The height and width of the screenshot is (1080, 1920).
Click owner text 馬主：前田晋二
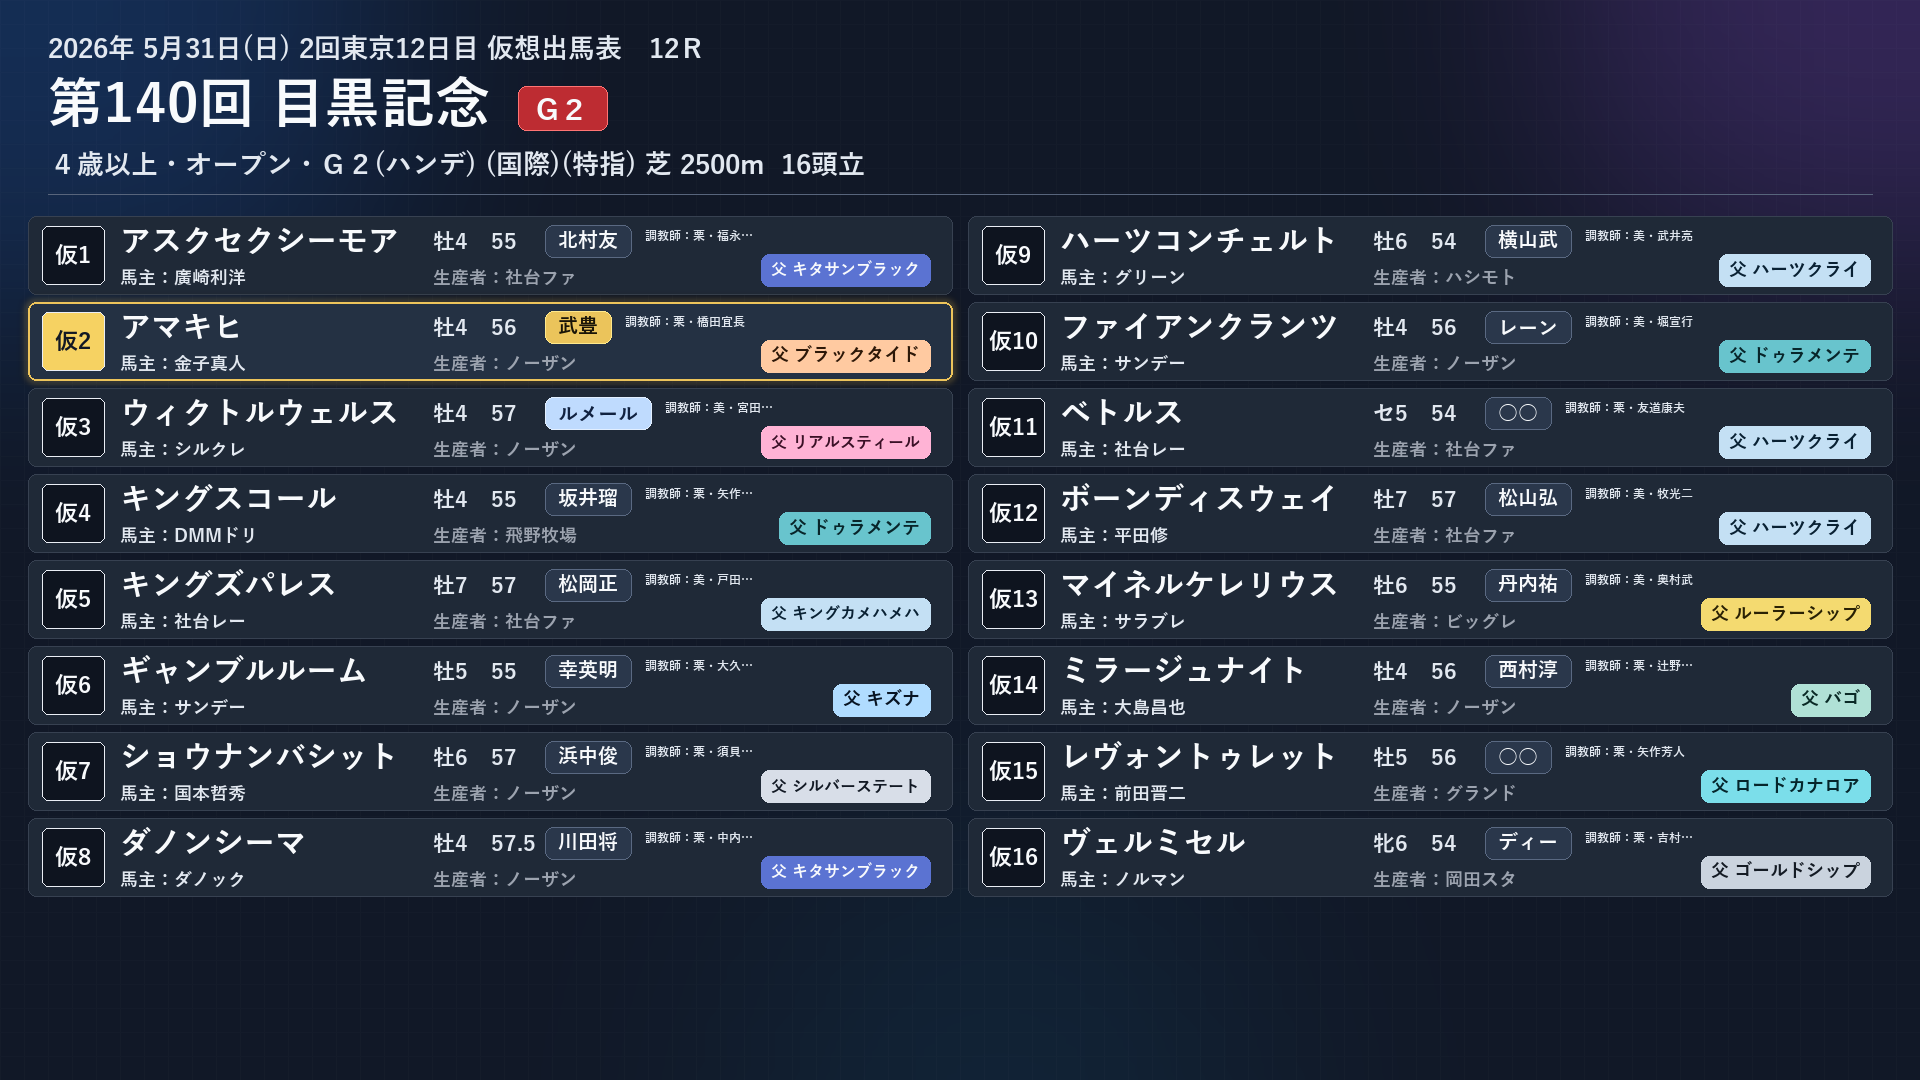coord(1123,794)
